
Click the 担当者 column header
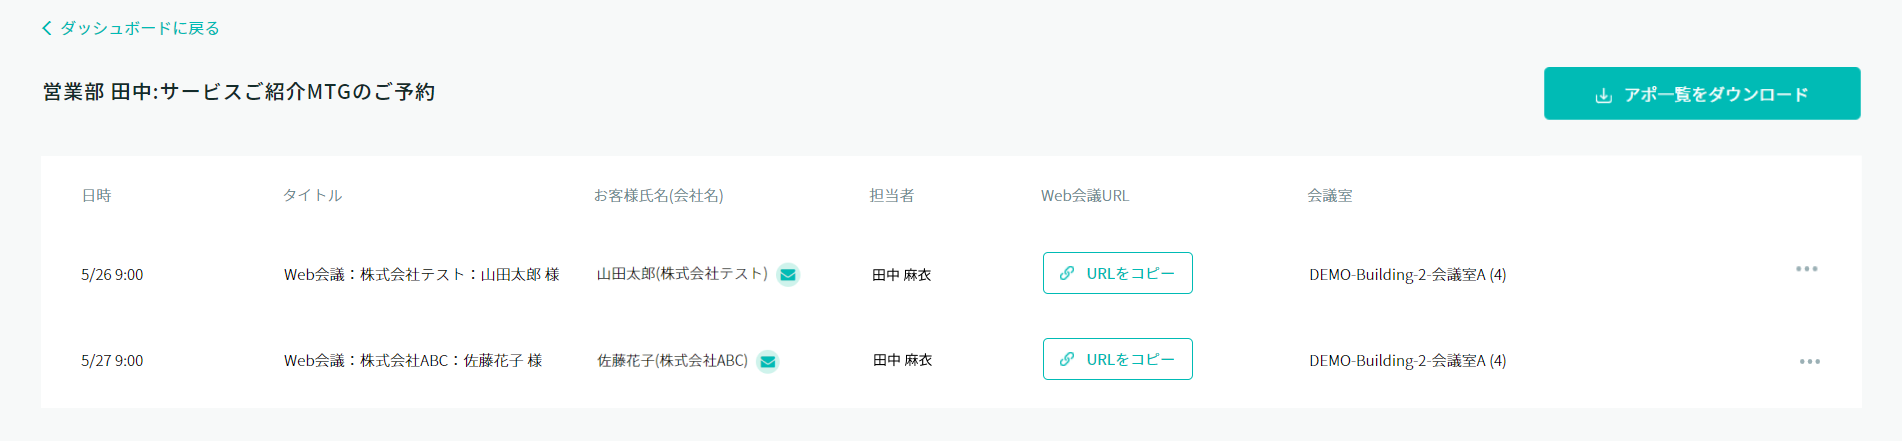pyautogui.click(x=891, y=196)
